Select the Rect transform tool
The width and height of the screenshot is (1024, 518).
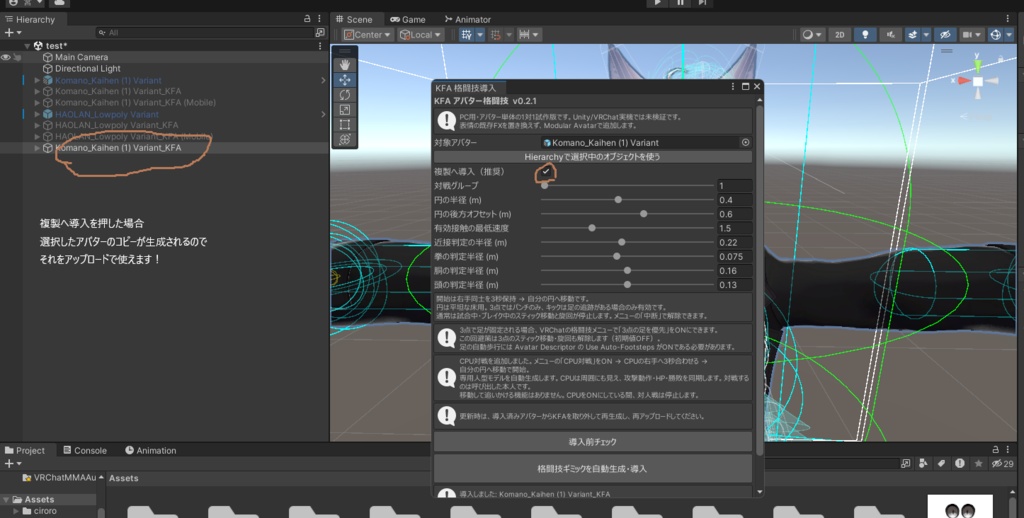(x=345, y=124)
